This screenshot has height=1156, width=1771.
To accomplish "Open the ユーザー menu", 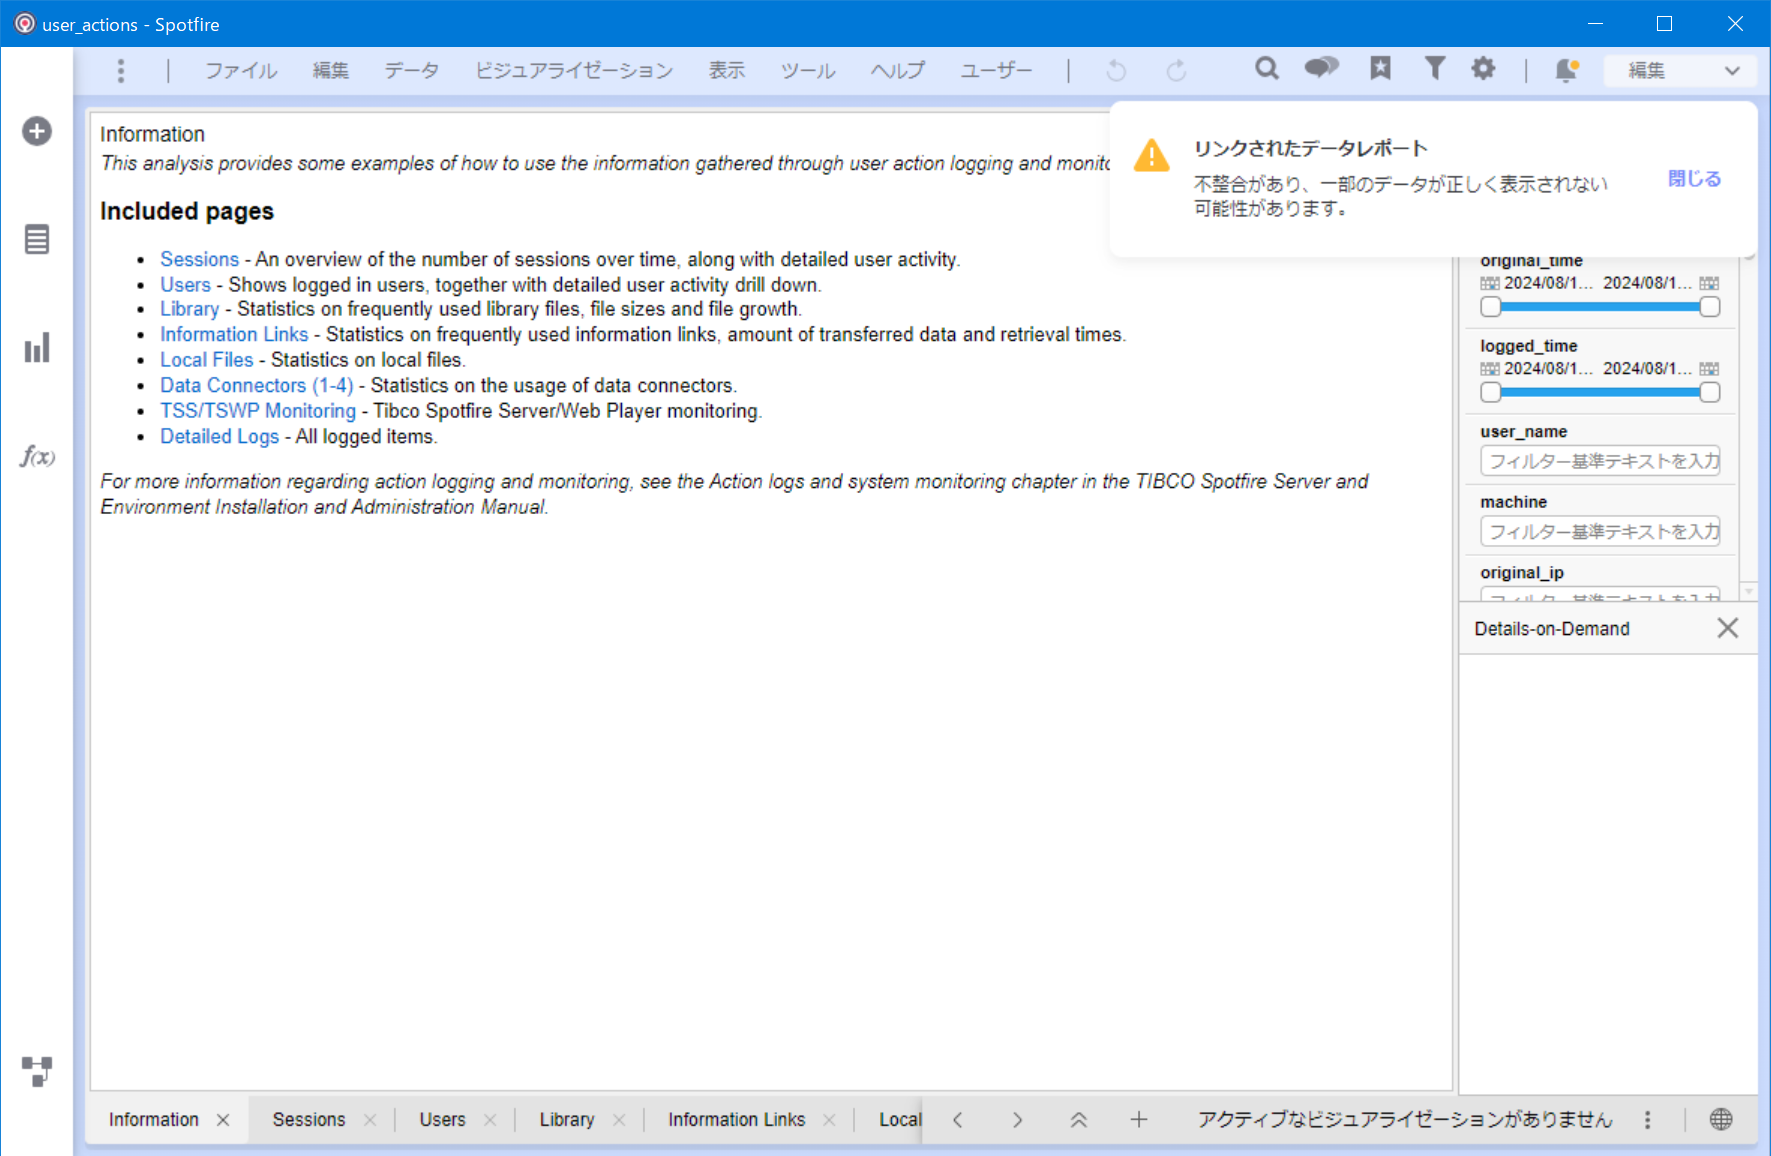I will pyautogui.click(x=996, y=70).
